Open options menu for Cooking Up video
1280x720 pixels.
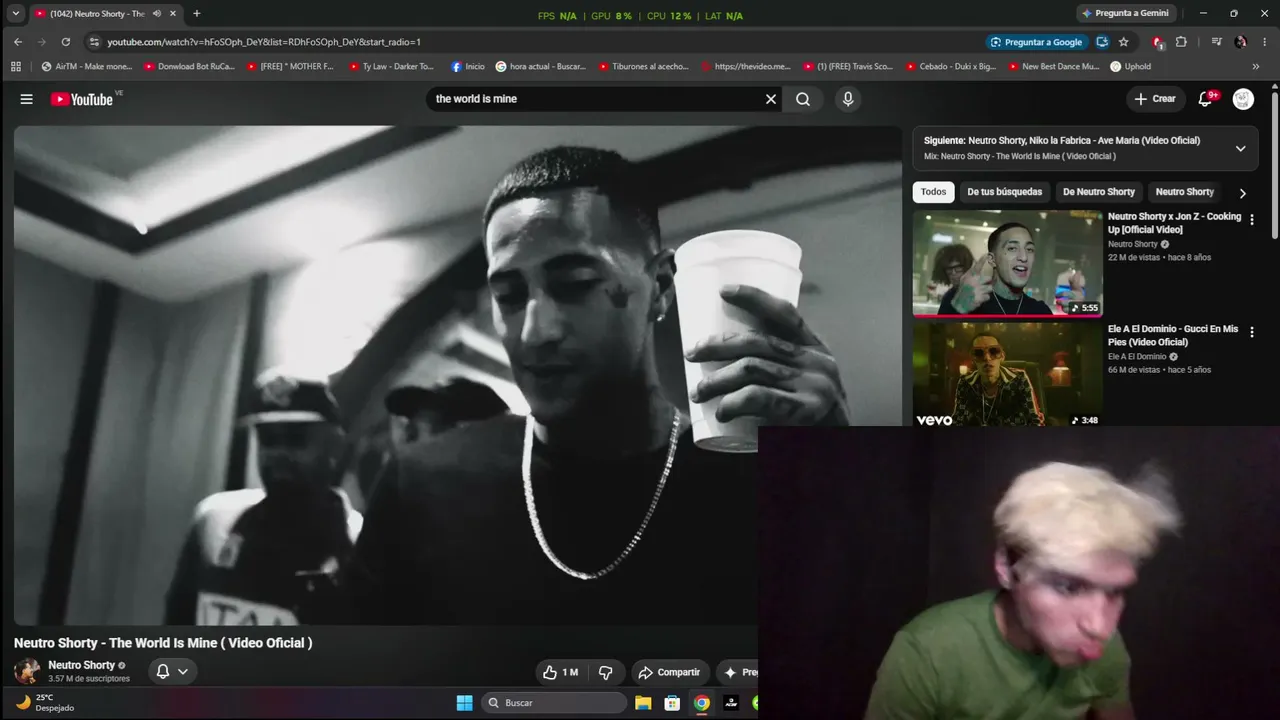1251,220
